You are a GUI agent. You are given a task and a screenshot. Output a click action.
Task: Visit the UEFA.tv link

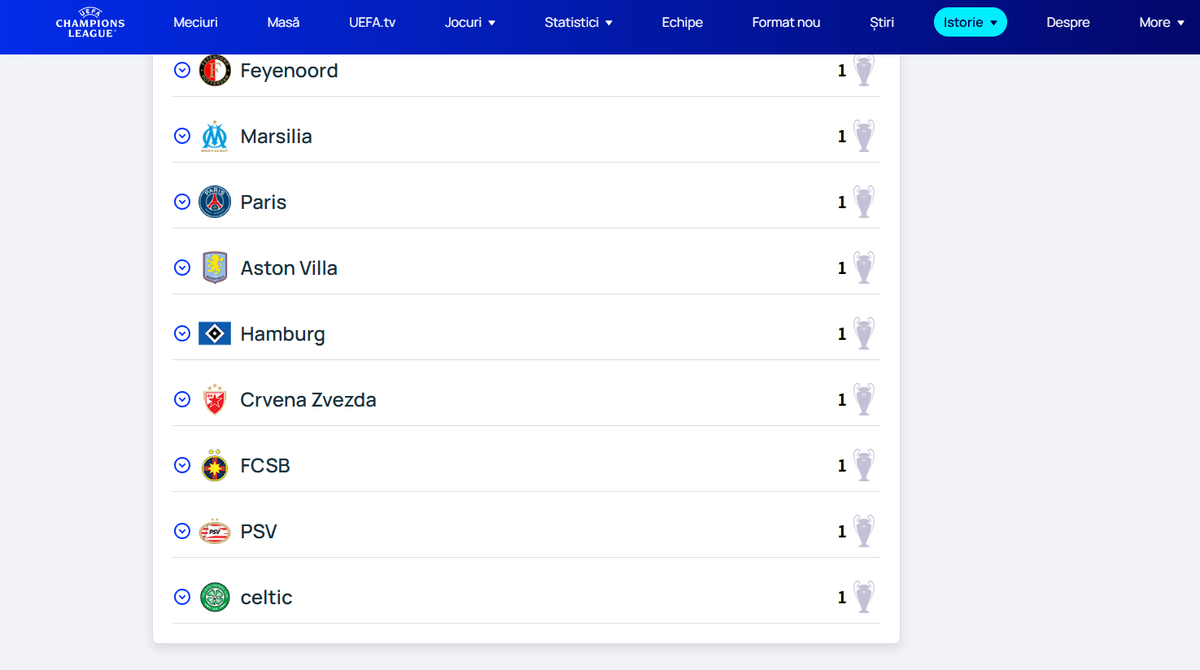[x=372, y=22]
